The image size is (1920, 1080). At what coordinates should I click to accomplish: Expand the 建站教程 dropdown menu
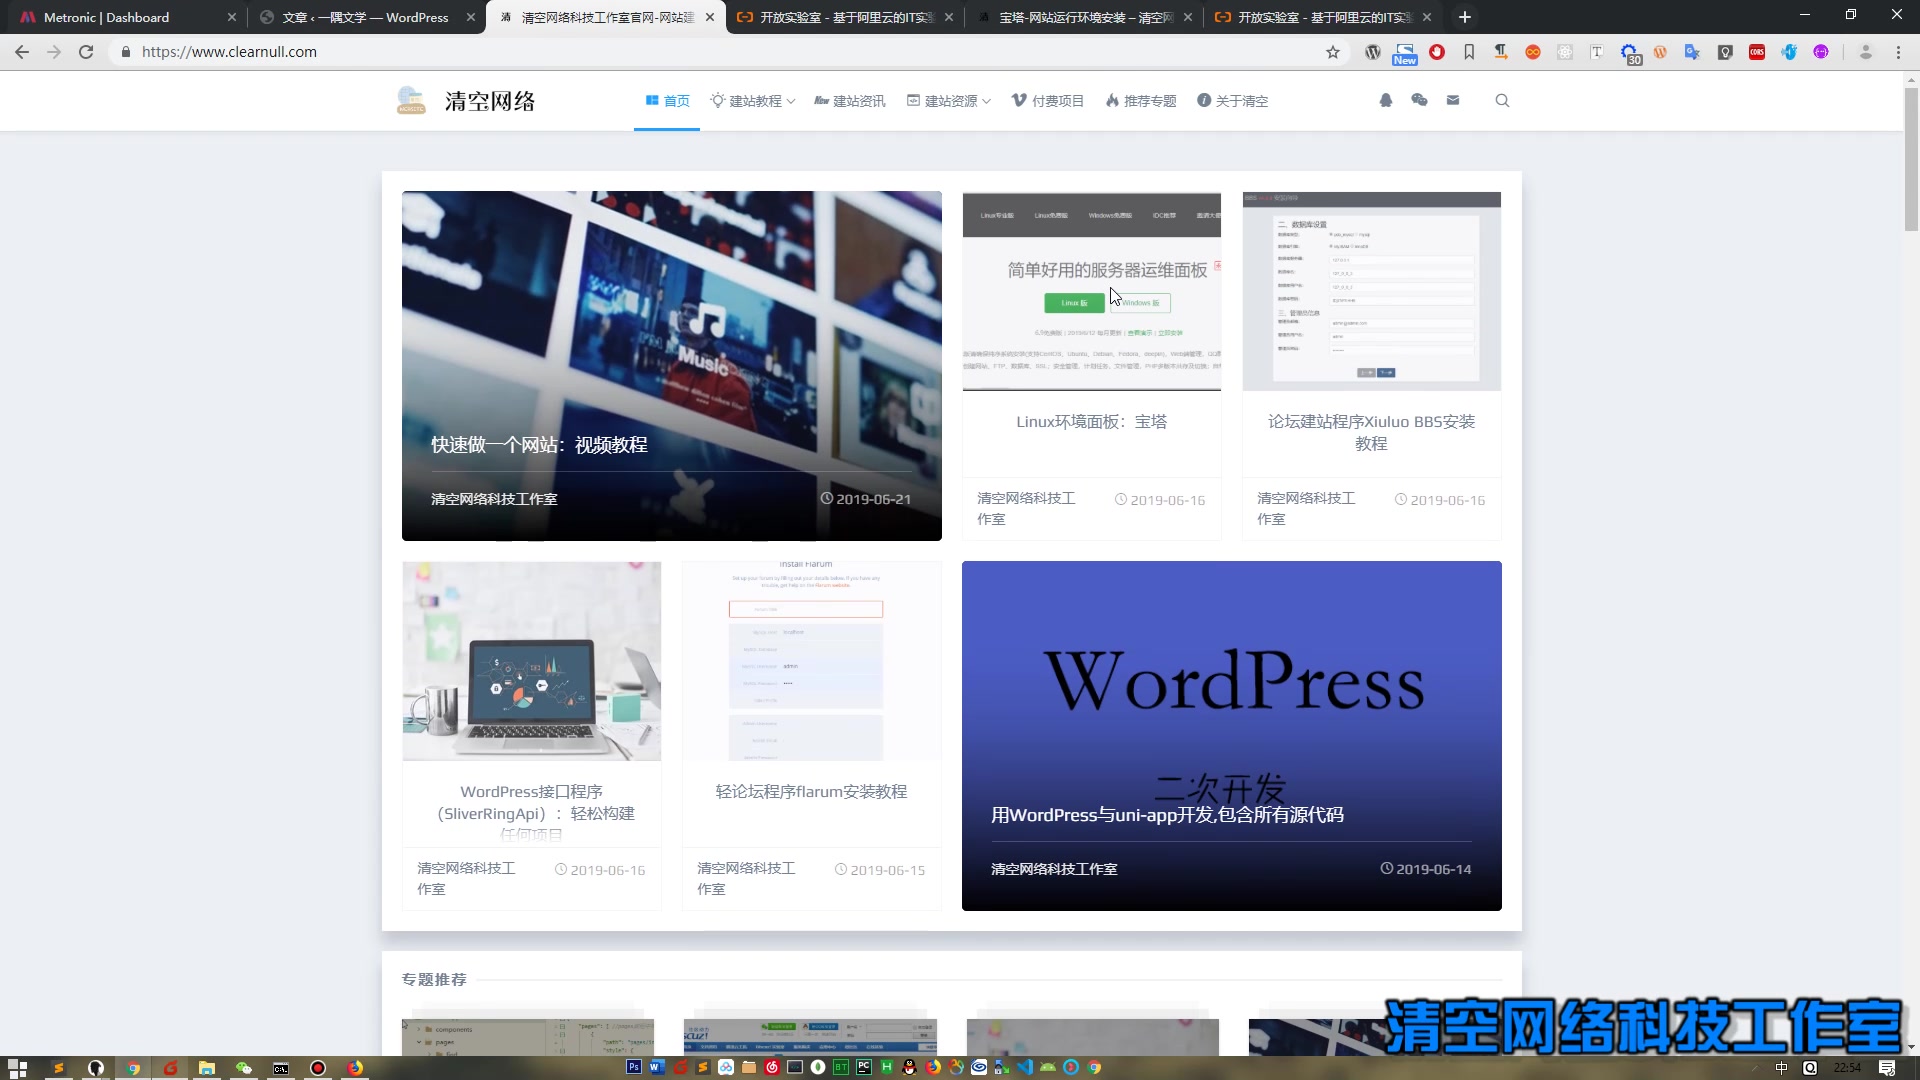[x=754, y=101]
